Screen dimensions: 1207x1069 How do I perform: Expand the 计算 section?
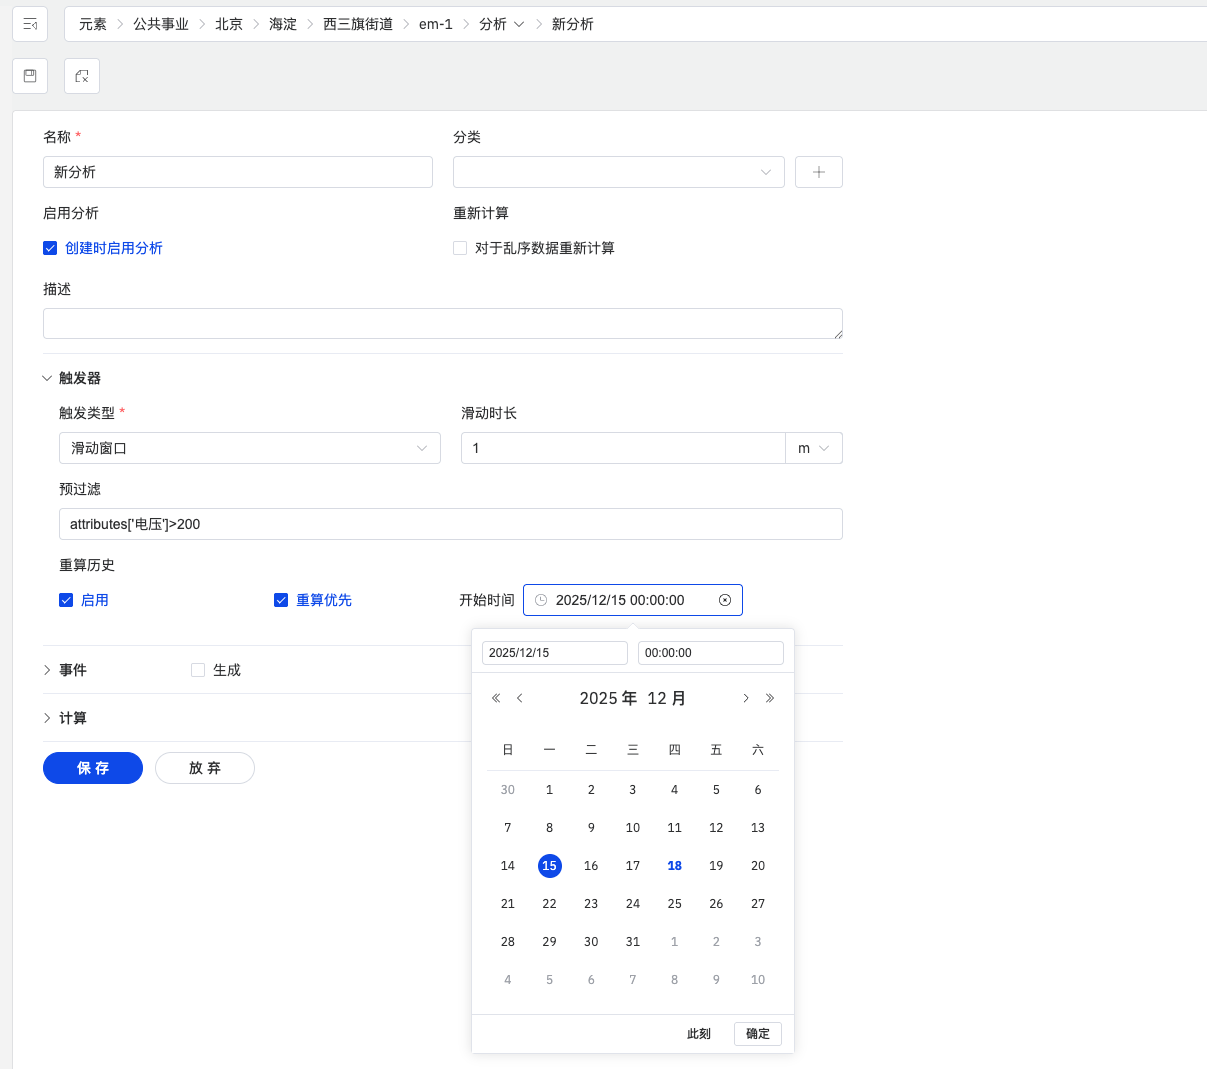click(47, 718)
